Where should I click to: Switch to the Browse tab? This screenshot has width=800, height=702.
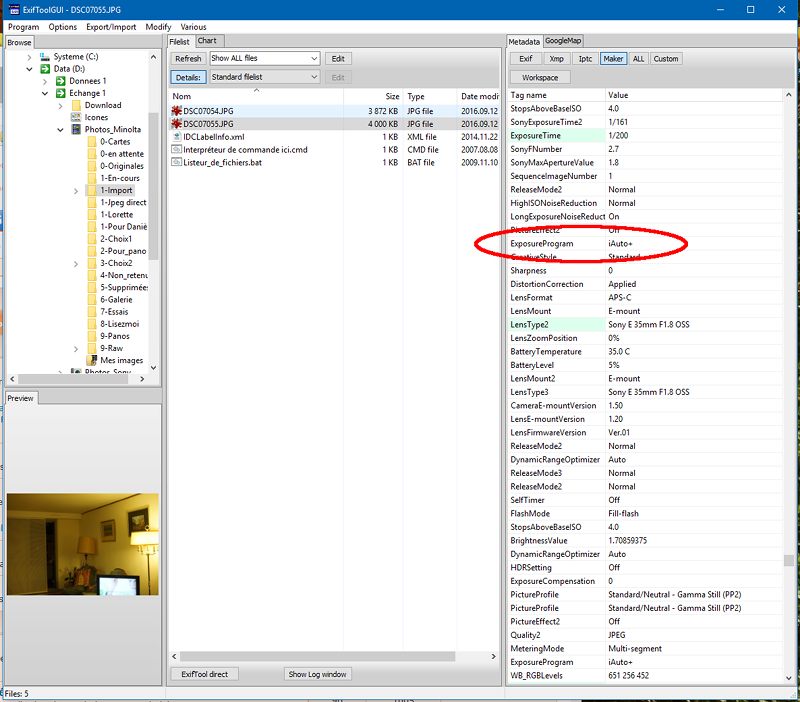[19, 42]
